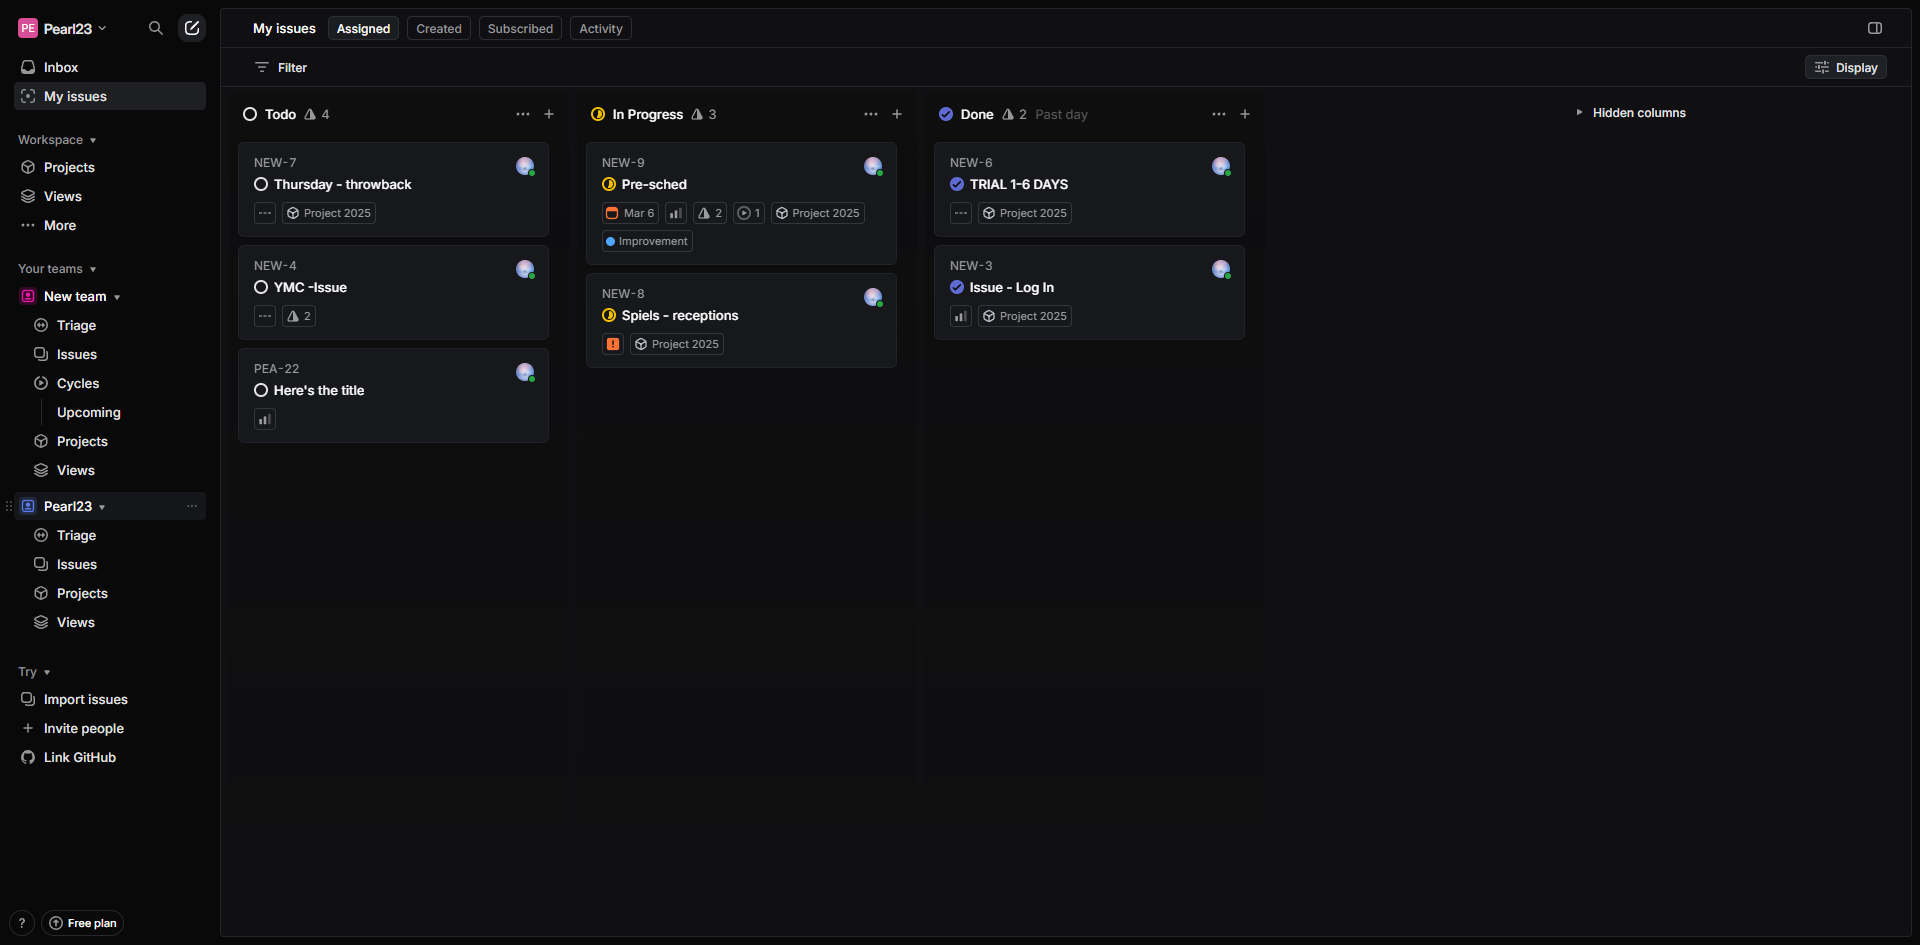1920x945 pixels.
Task: Click priority bars icon on PEA-22 card
Action: 265,419
